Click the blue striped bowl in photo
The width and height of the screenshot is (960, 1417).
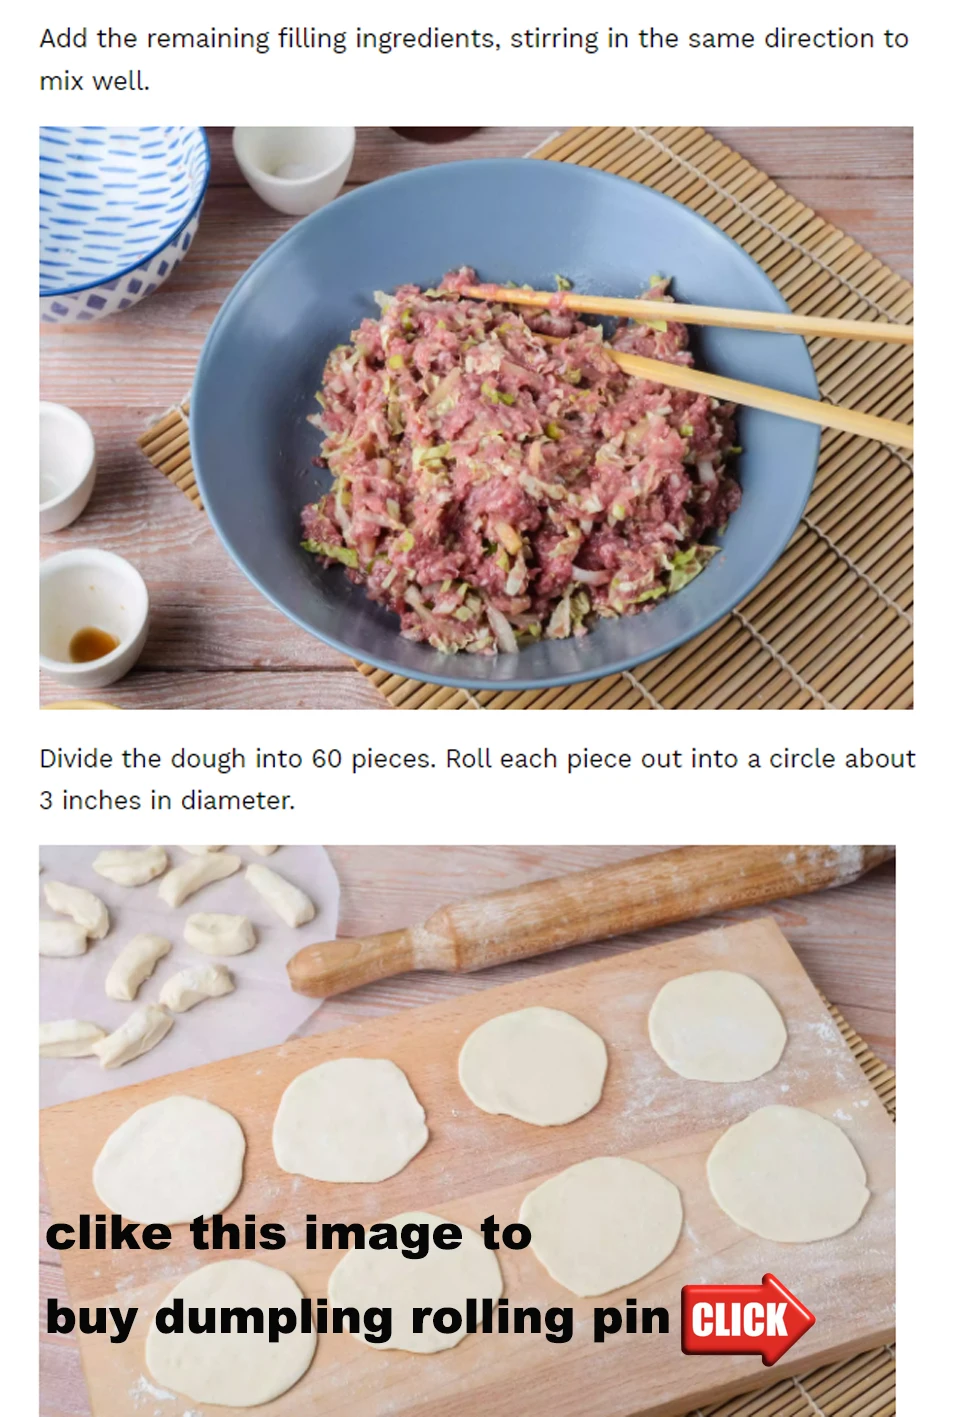click(118, 218)
